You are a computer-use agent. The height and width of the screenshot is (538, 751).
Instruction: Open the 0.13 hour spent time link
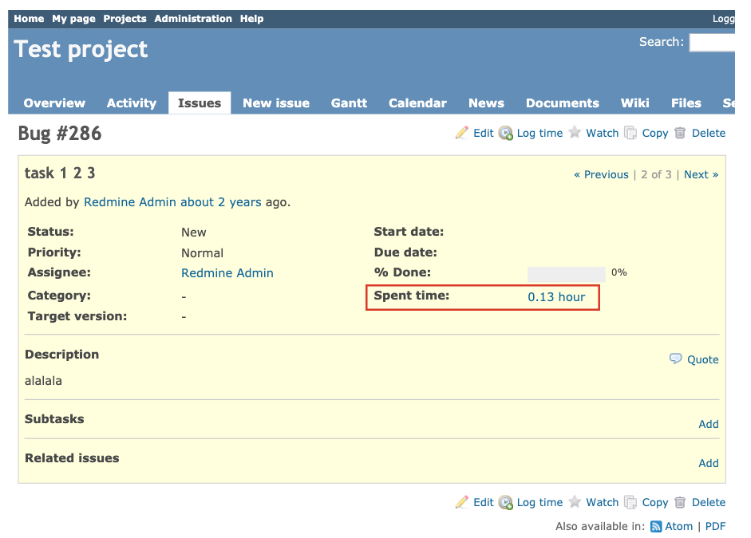(556, 297)
